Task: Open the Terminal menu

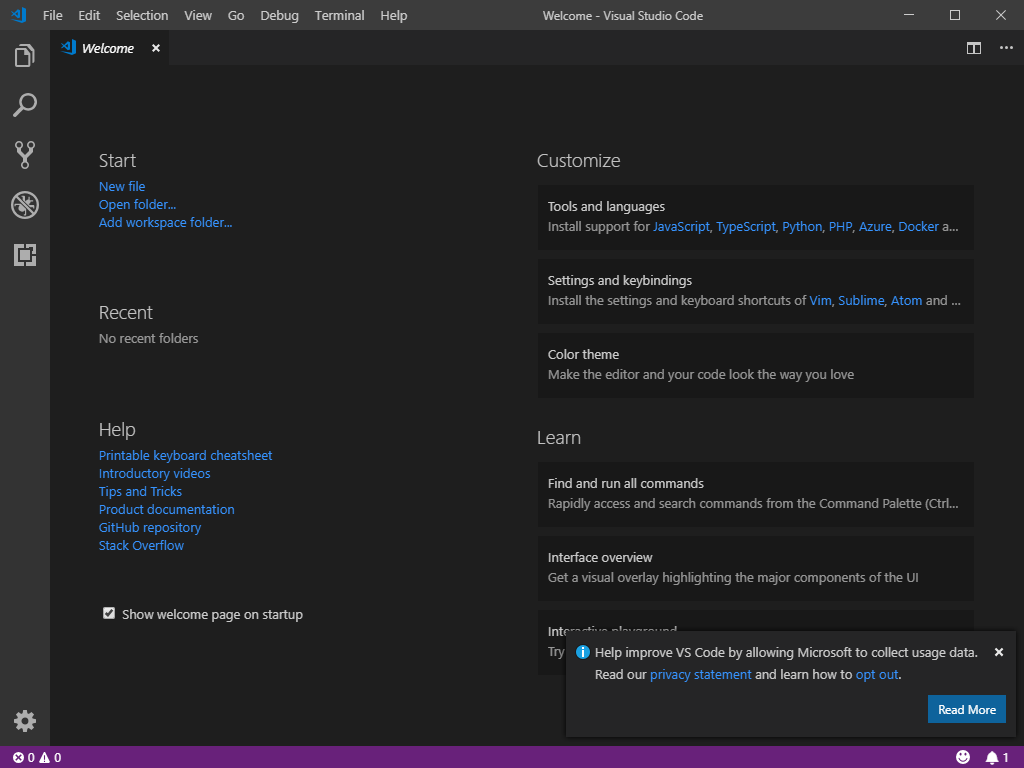Action: (x=339, y=15)
